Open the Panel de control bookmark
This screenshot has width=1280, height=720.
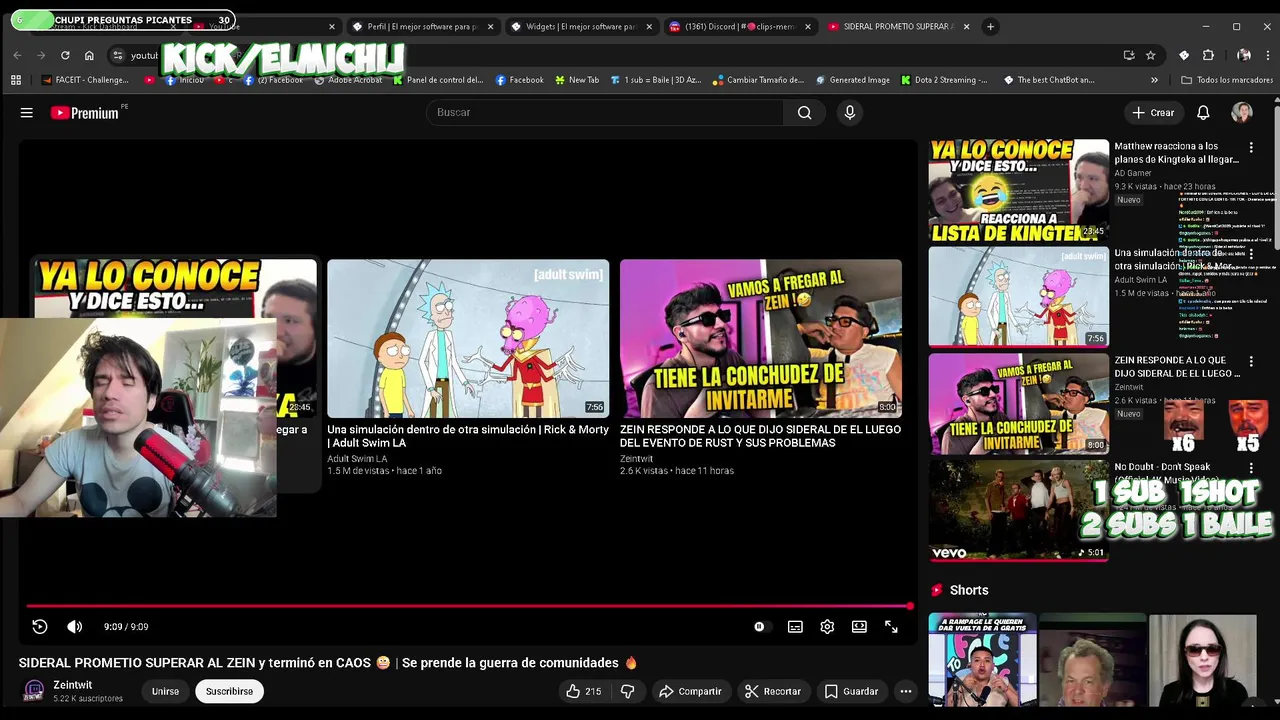(x=438, y=80)
